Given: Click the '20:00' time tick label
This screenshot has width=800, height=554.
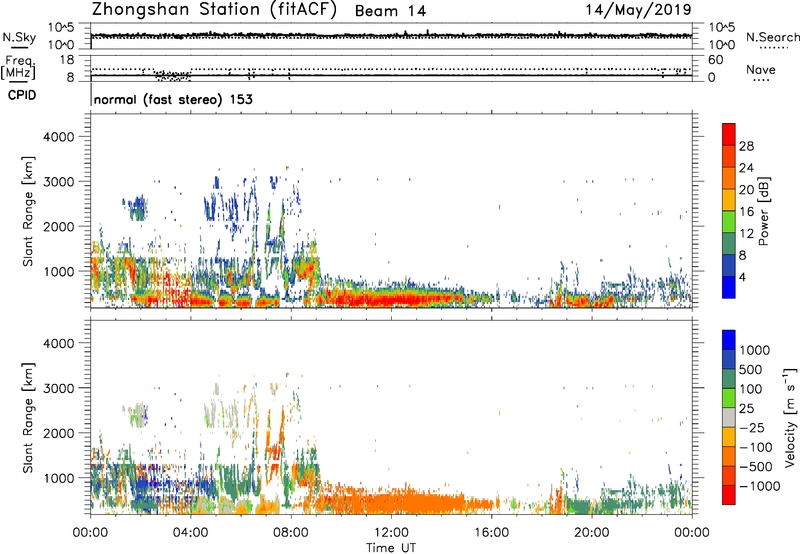Looking at the screenshot, I should point(591,533).
